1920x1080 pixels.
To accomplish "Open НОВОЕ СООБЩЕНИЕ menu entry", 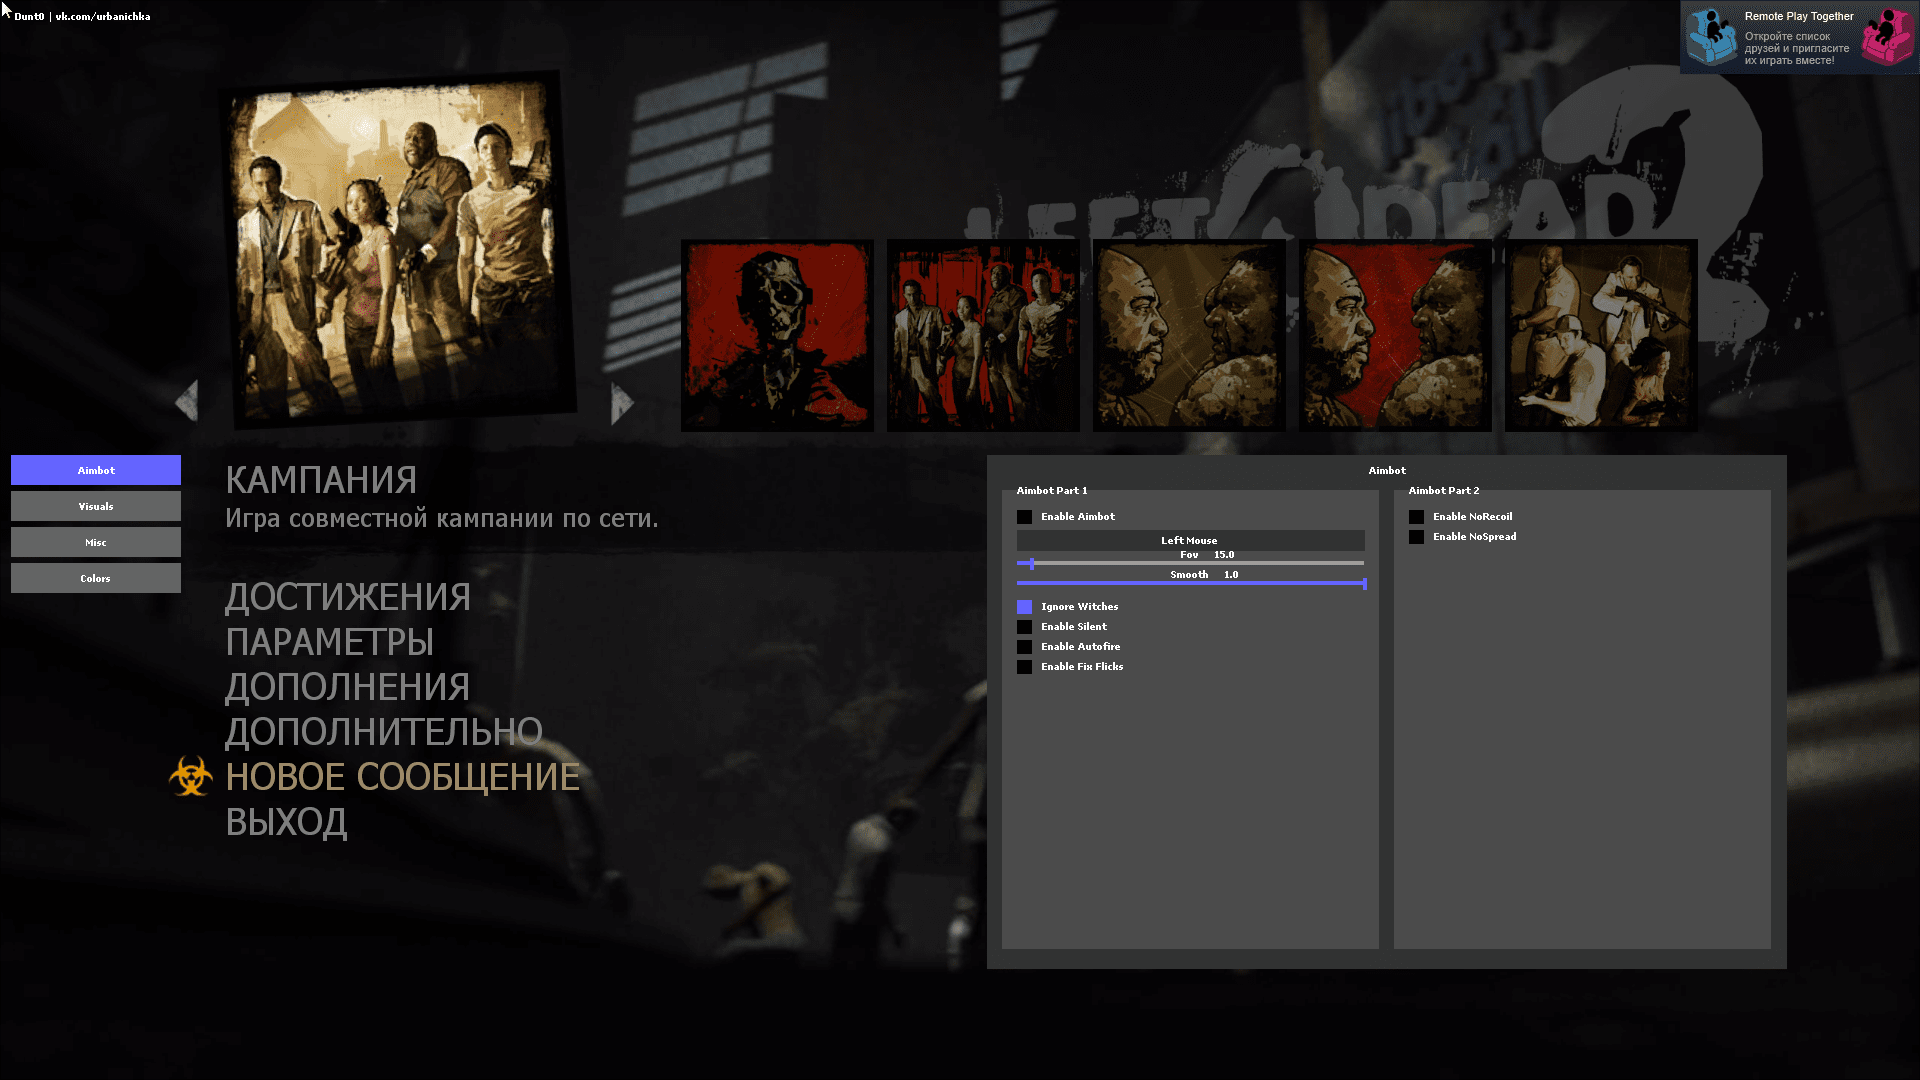I will click(x=403, y=777).
